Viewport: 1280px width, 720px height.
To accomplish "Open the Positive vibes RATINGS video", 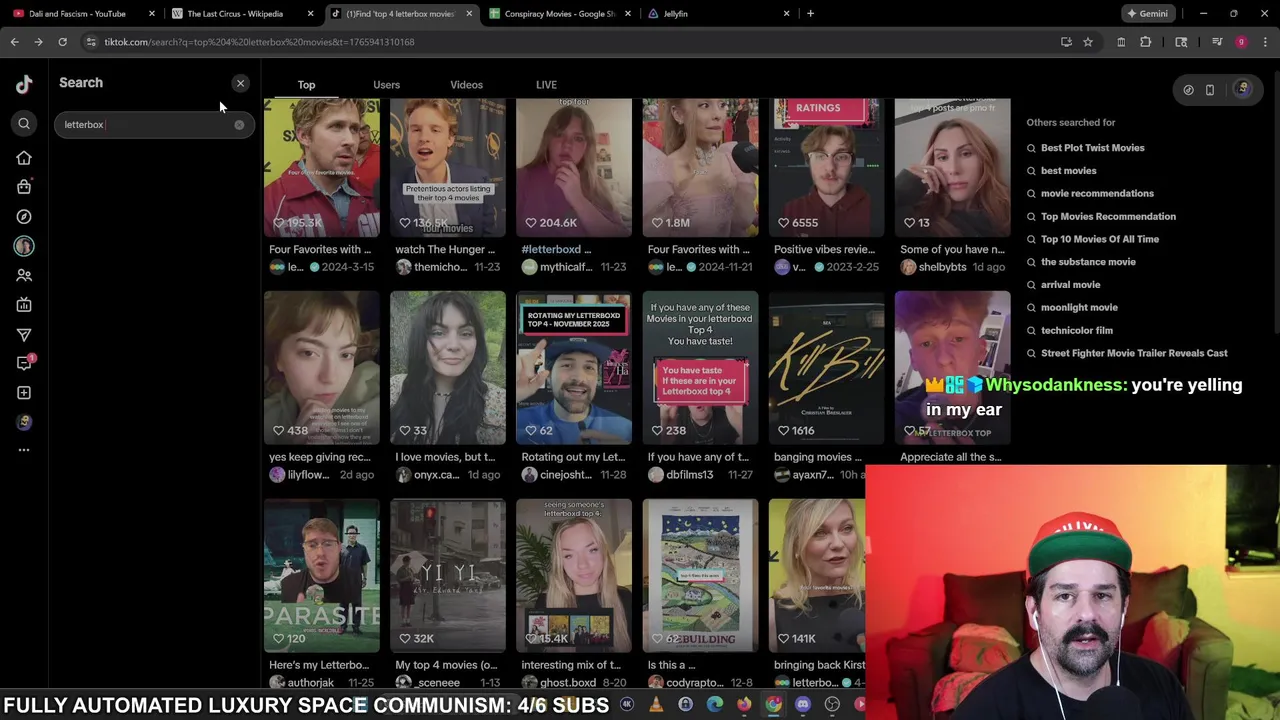I will coord(826,167).
